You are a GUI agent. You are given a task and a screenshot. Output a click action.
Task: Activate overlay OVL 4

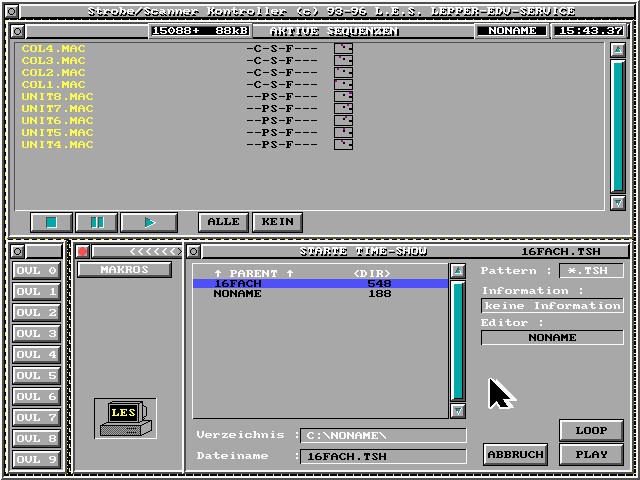click(37, 355)
